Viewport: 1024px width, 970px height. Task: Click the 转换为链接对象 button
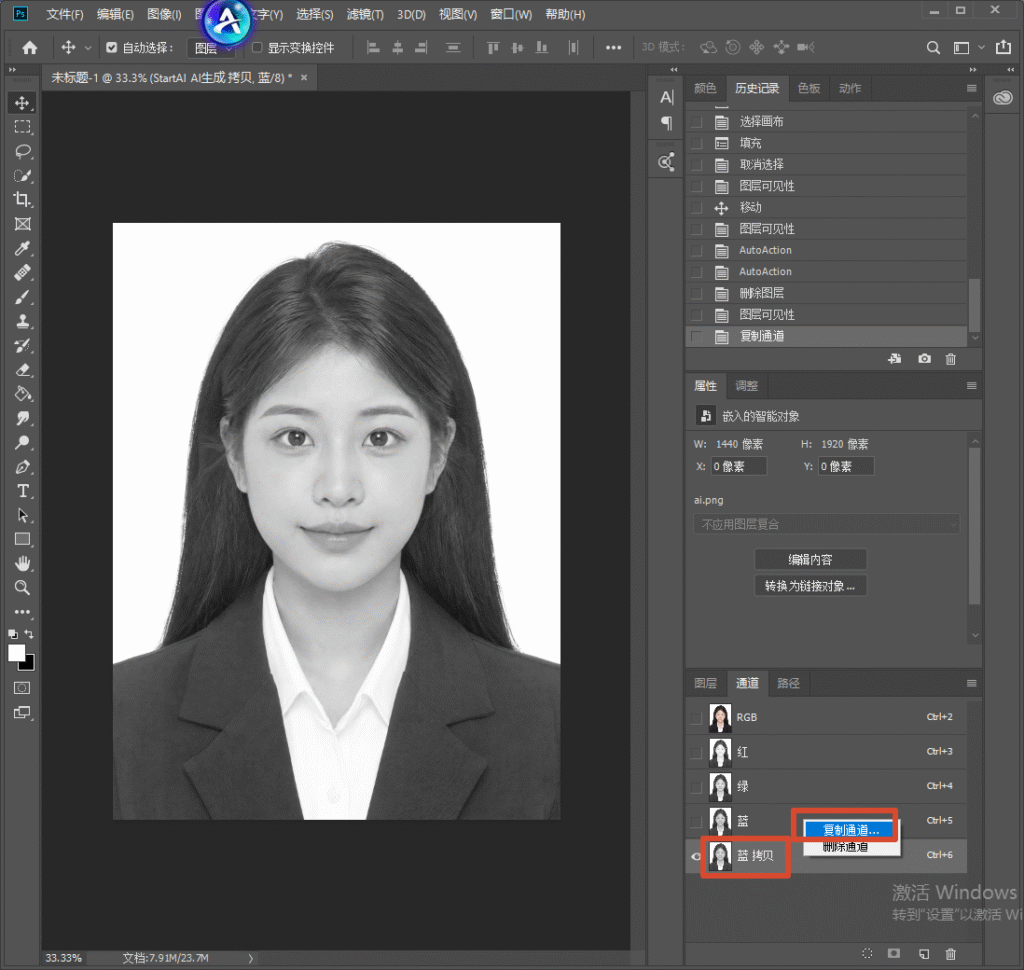[810, 586]
